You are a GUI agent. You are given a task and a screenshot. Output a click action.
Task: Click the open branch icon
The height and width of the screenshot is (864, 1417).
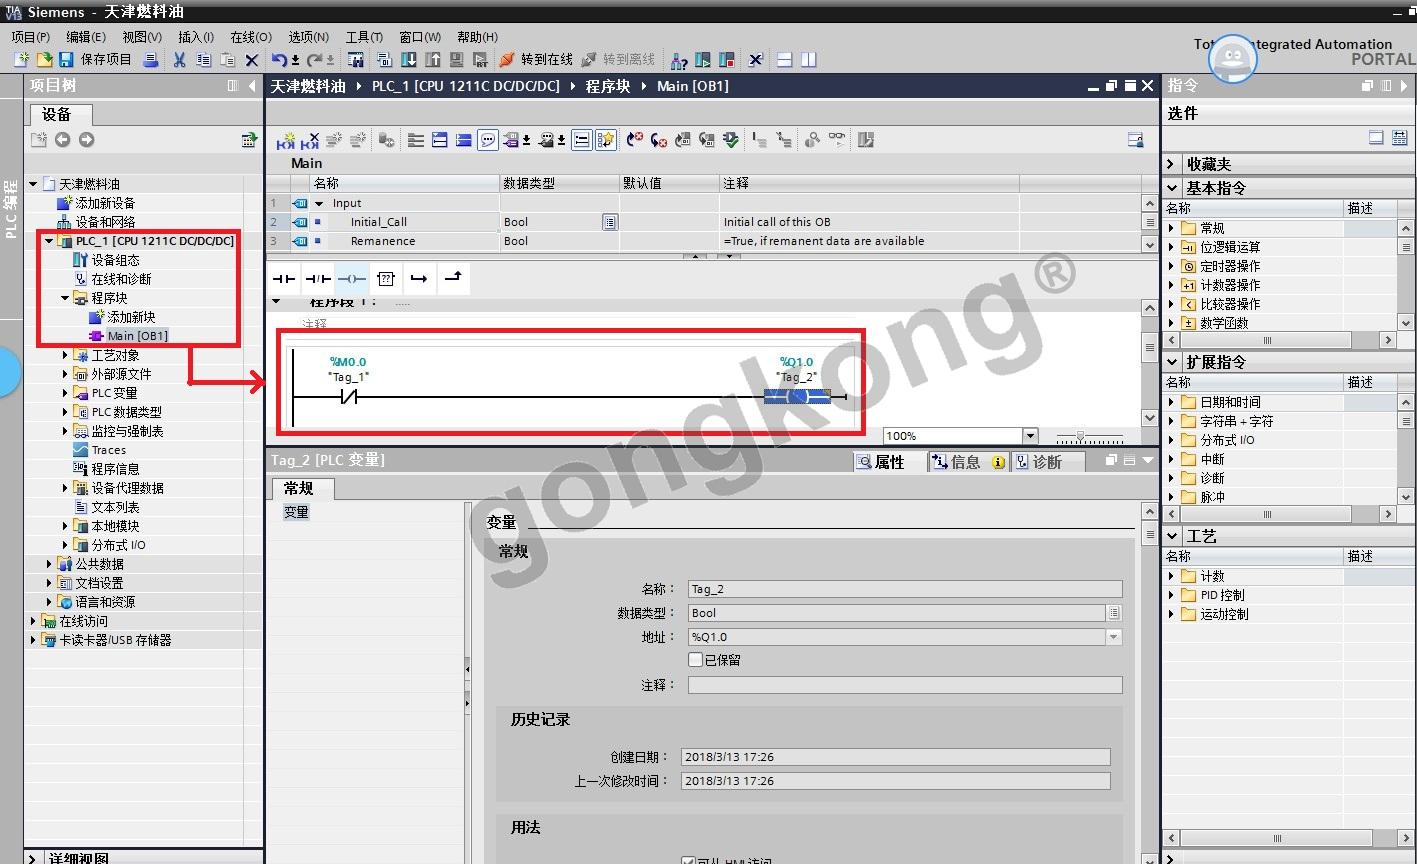(419, 278)
